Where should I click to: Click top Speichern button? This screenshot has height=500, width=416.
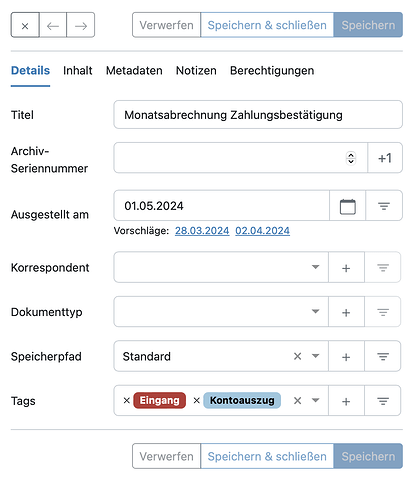[368, 25]
